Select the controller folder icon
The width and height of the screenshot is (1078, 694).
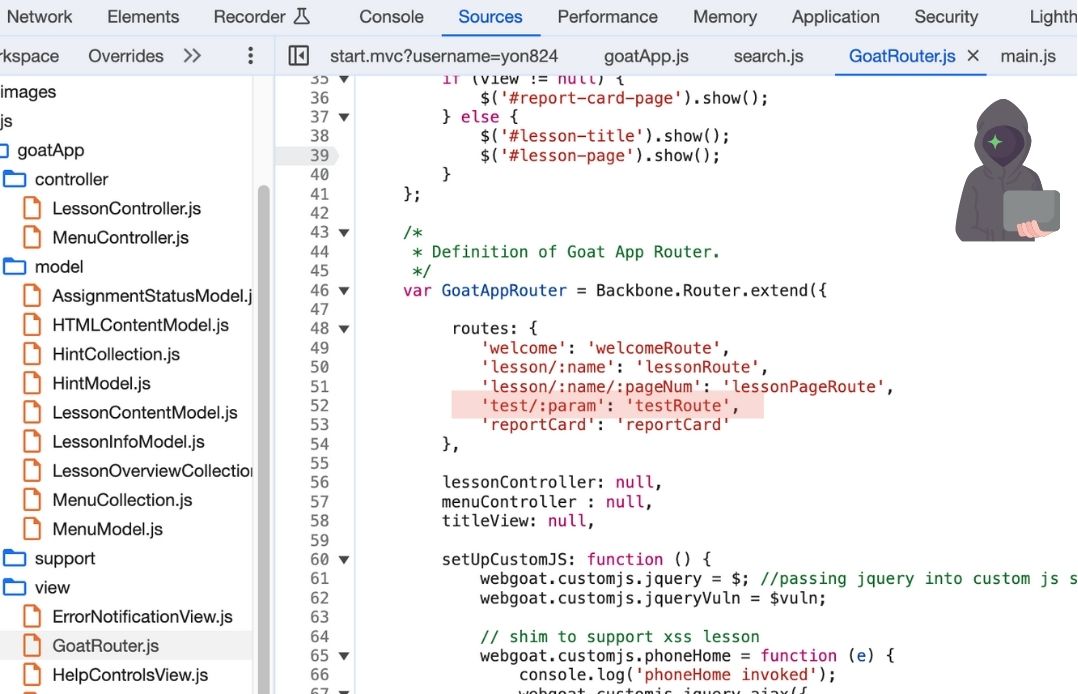(15, 180)
